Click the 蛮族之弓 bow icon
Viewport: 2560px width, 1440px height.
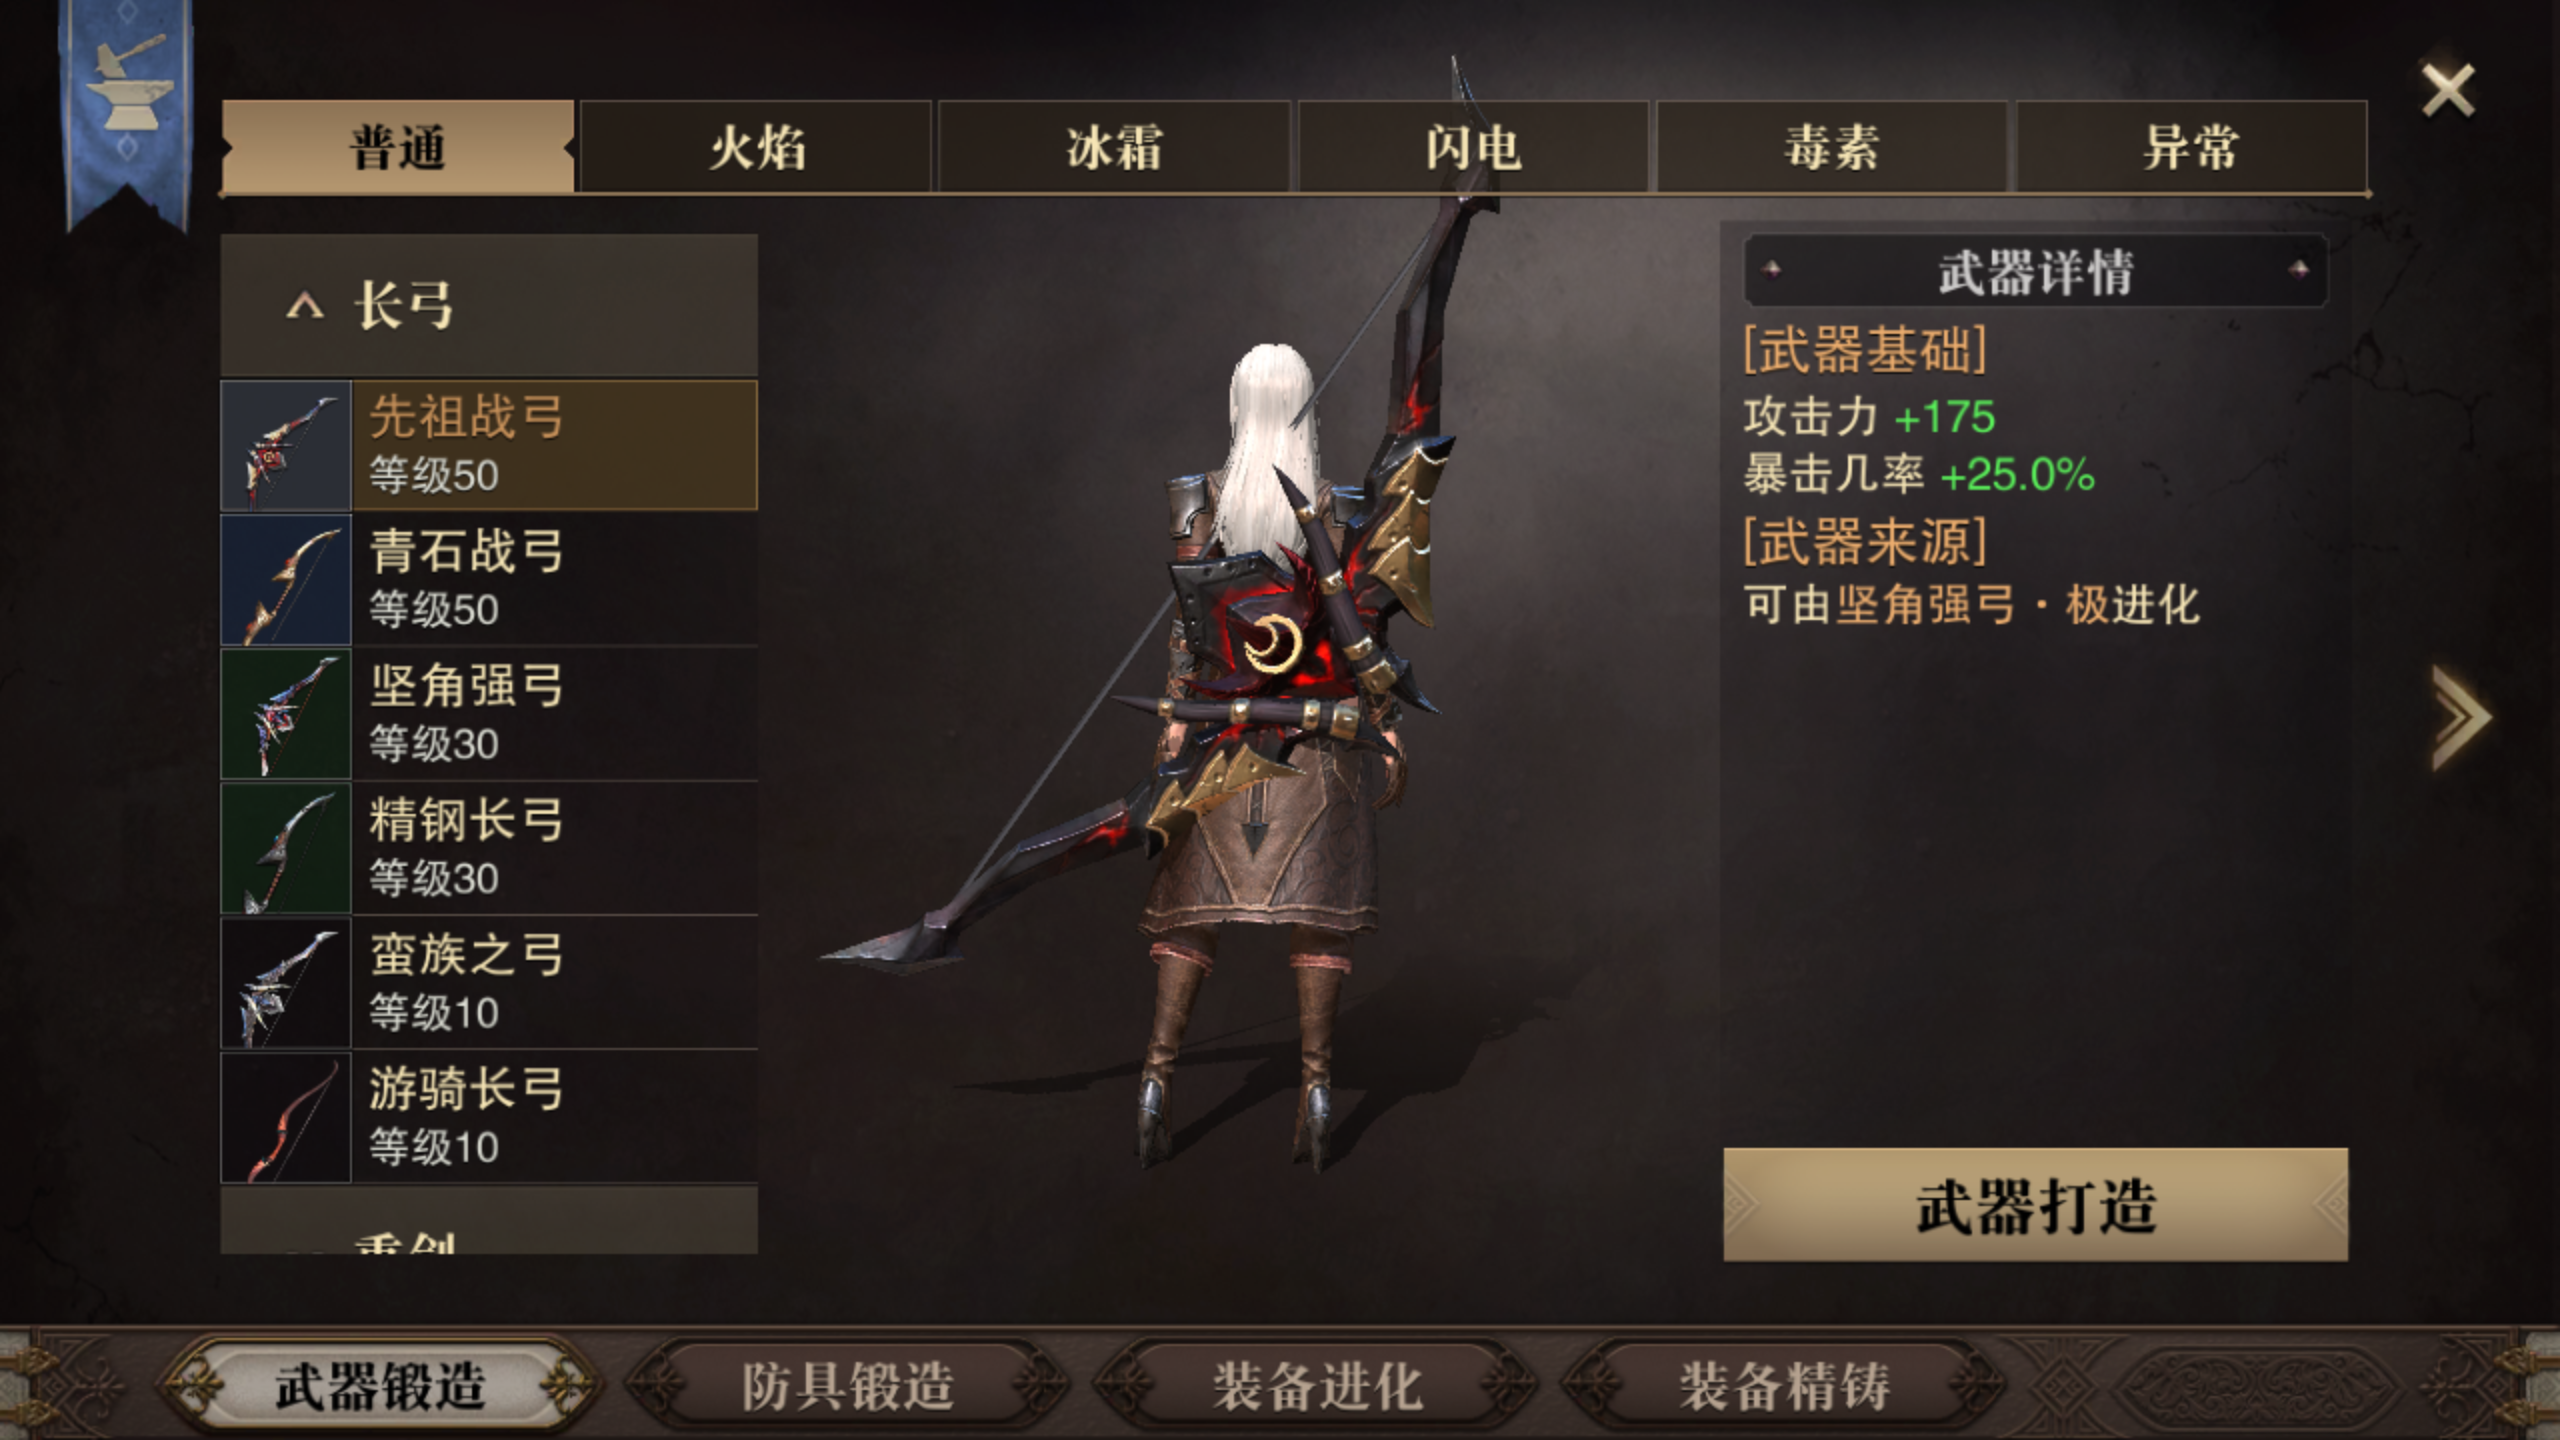click(286, 983)
